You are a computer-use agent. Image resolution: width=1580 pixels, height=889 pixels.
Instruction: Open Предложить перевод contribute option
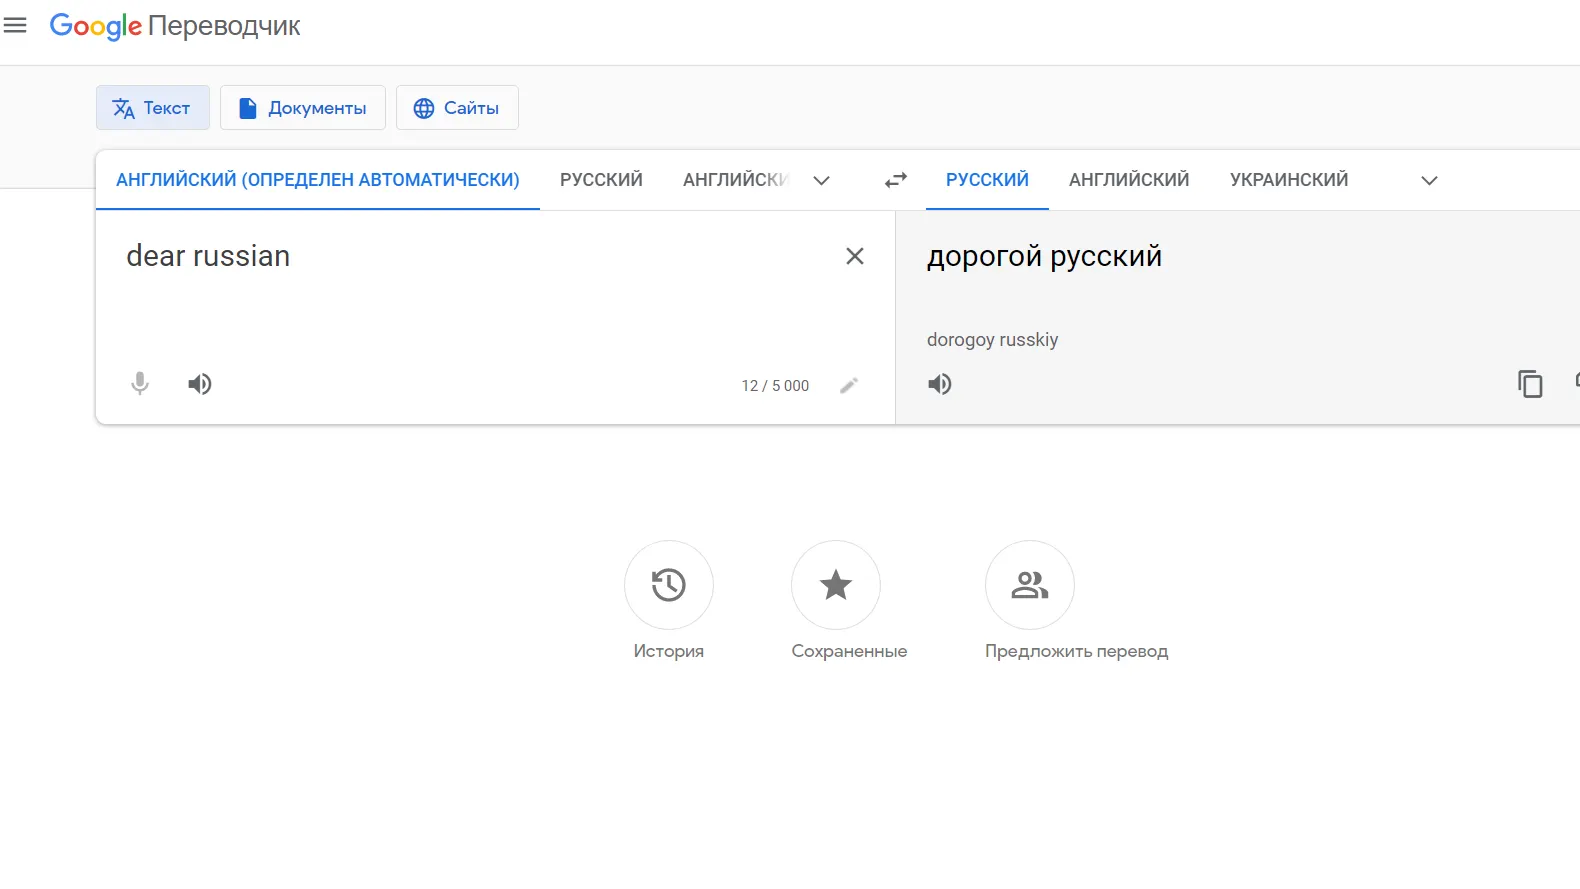1077,601
